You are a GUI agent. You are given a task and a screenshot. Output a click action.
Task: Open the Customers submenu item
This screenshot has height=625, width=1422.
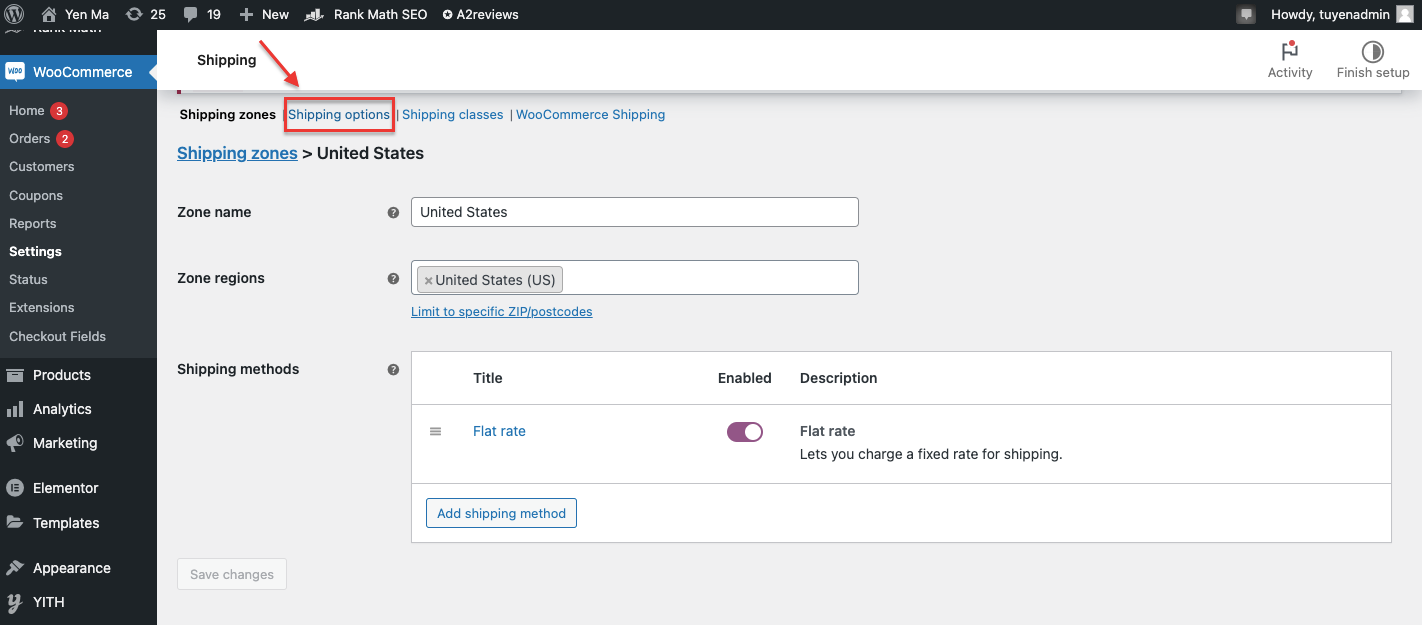click(x=42, y=166)
